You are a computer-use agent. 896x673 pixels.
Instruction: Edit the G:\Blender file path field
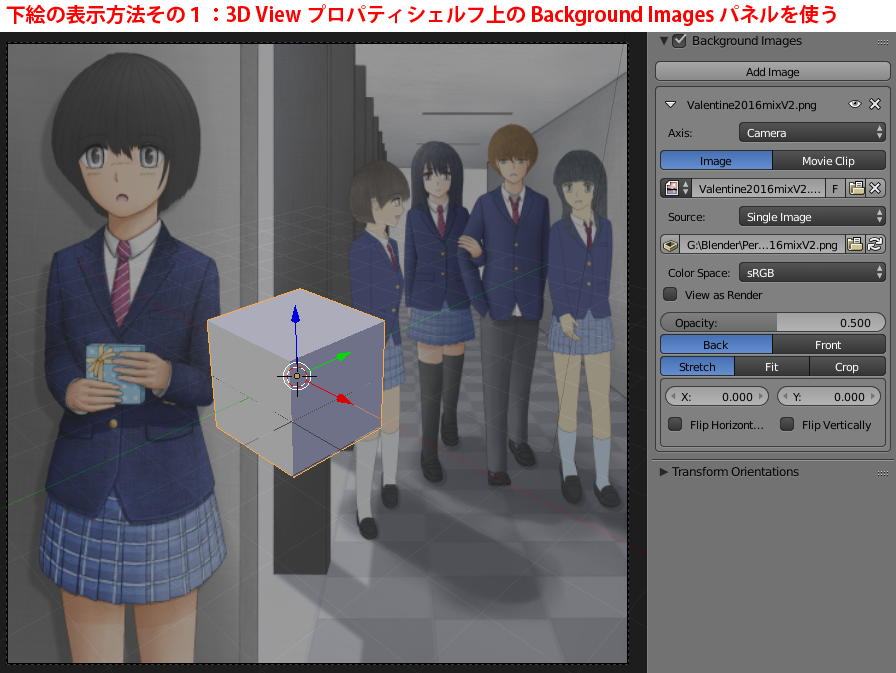[x=762, y=245]
